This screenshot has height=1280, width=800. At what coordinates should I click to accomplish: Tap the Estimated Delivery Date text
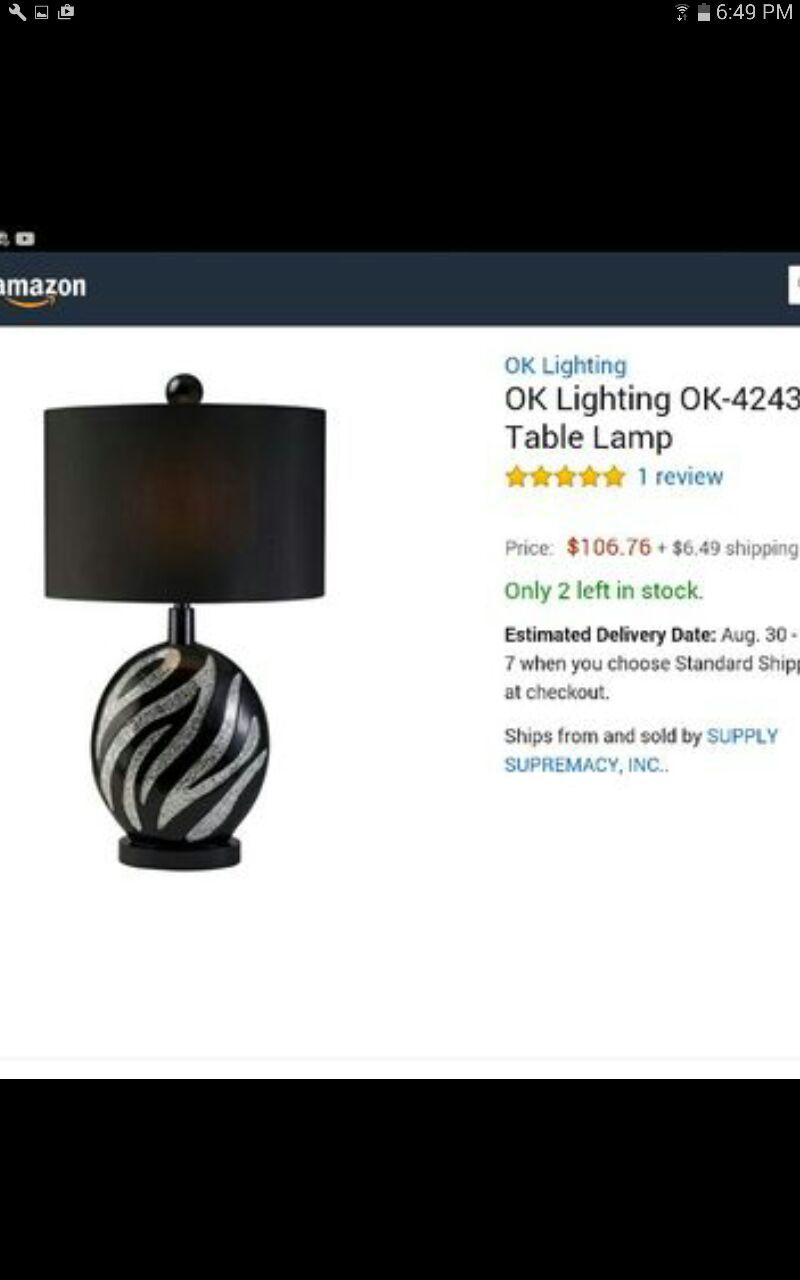[610, 635]
